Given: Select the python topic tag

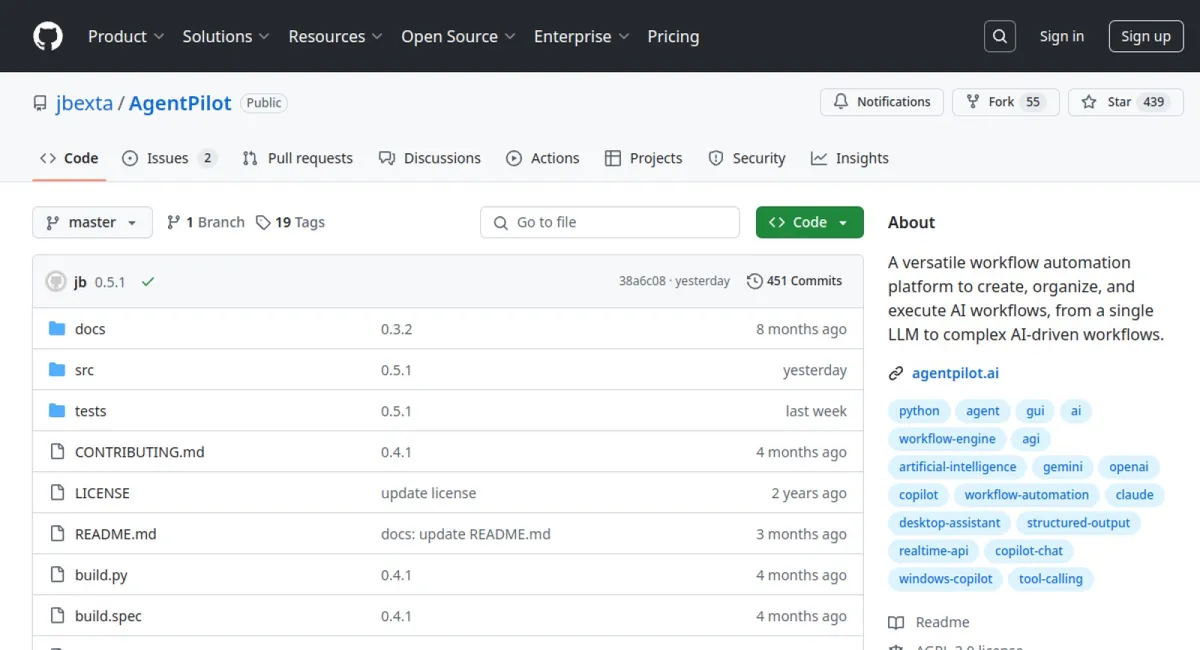Looking at the screenshot, I should (919, 411).
